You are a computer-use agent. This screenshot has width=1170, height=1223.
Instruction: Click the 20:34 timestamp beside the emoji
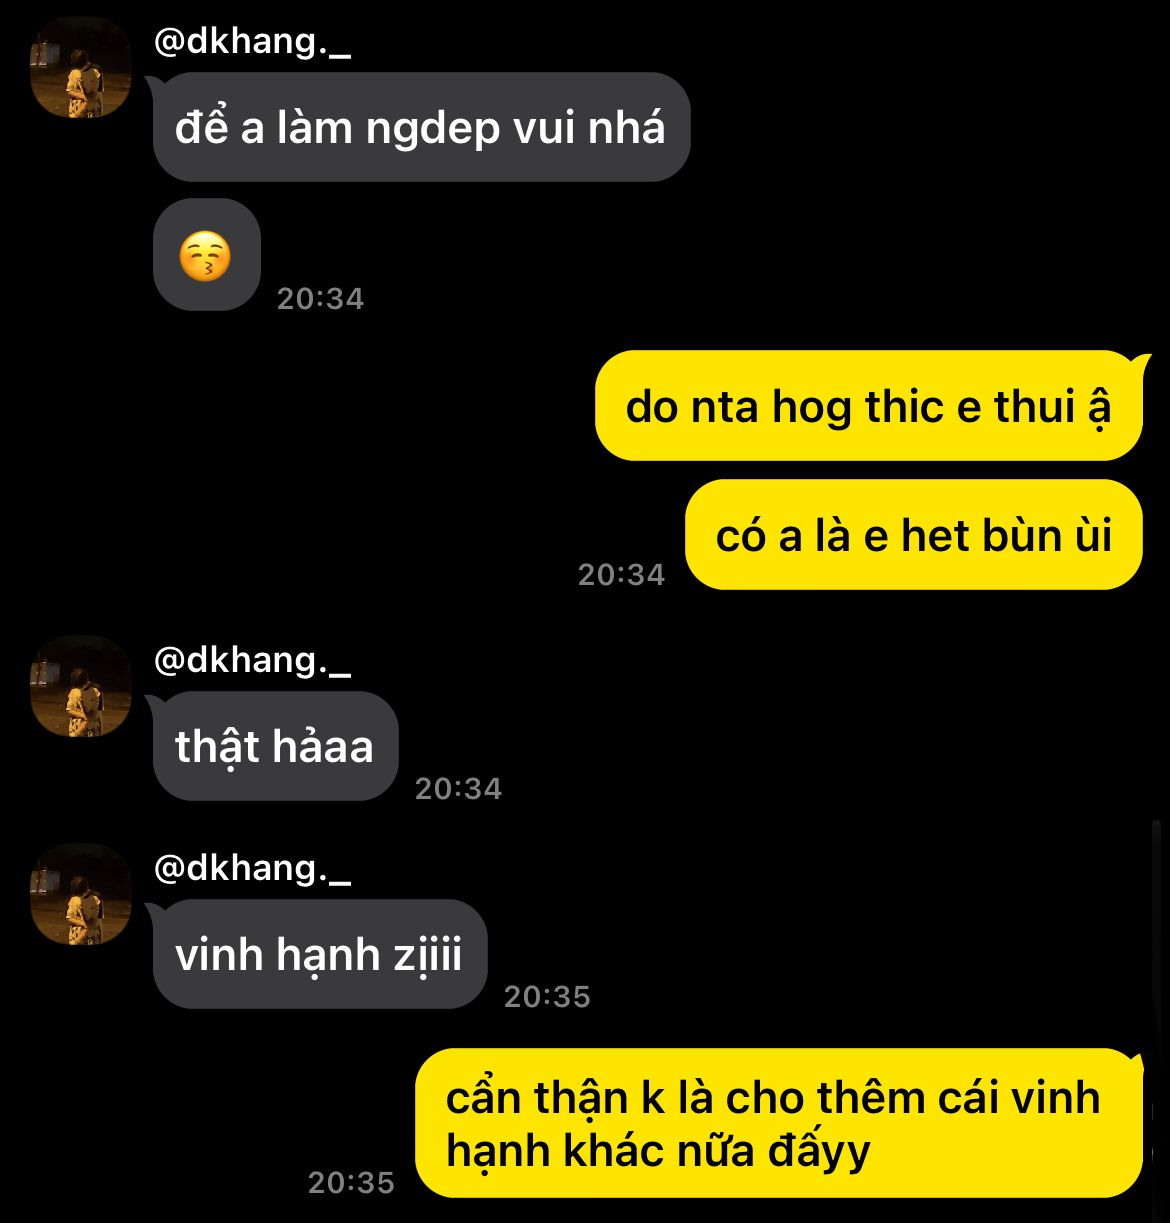tap(320, 299)
